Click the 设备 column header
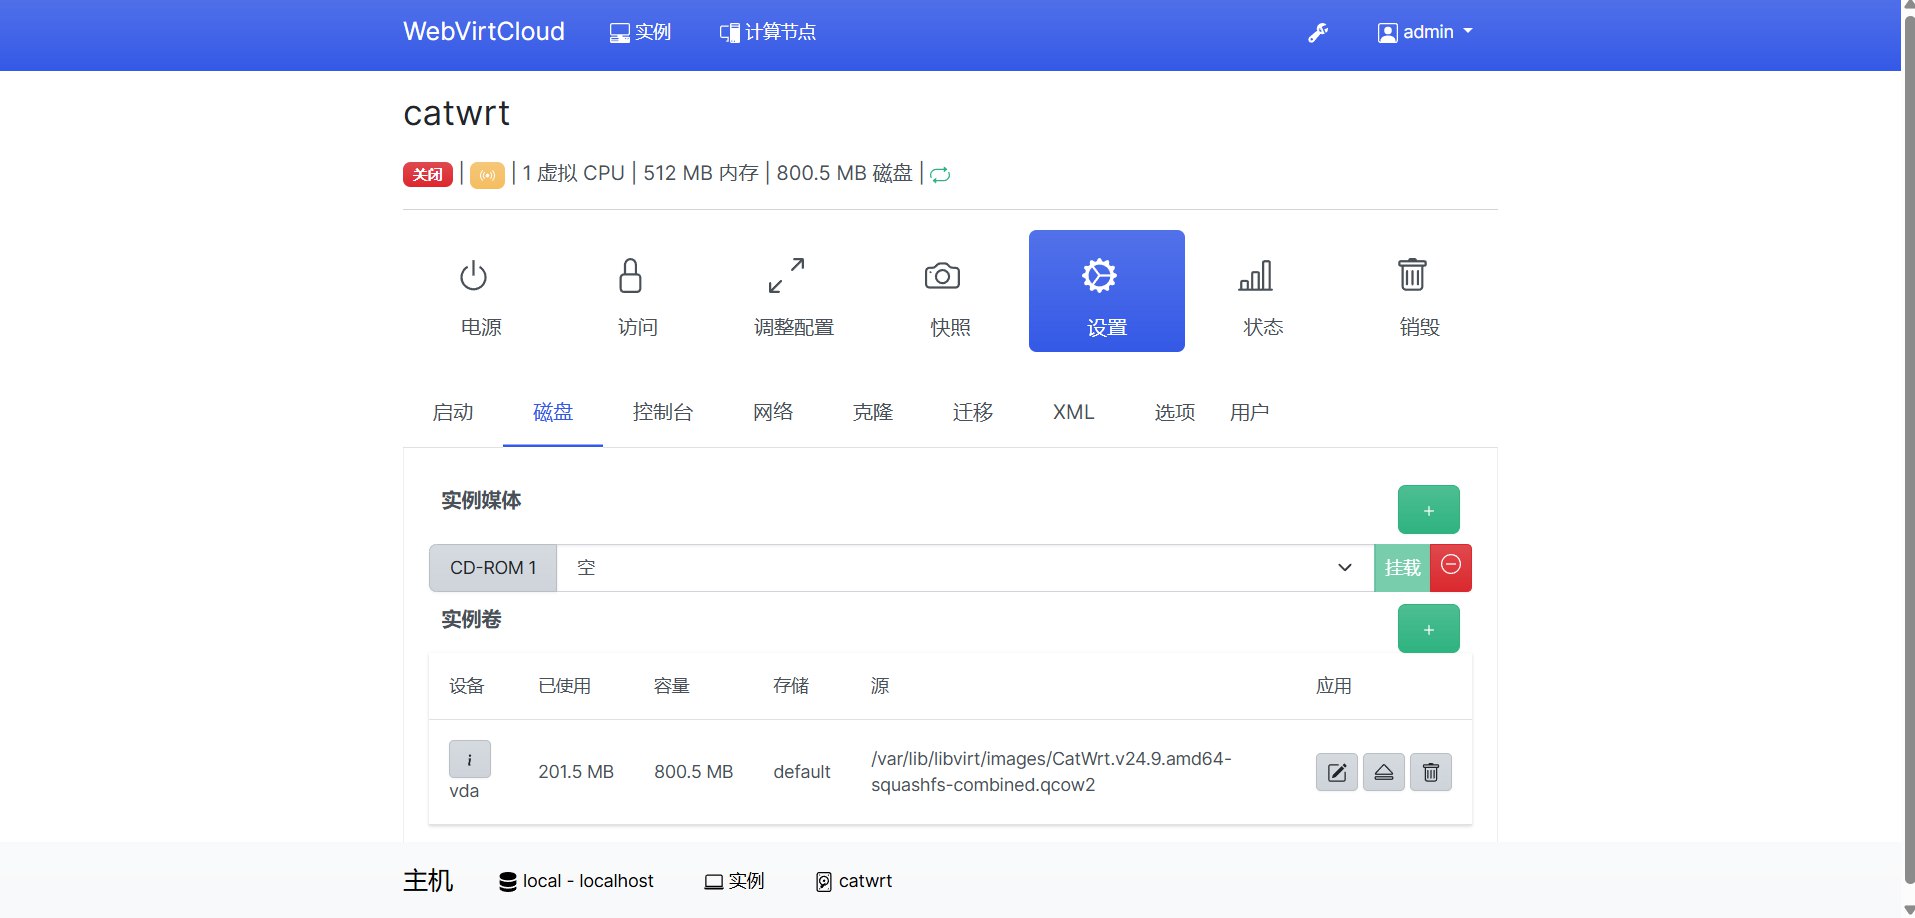Image resolution: width=1915 pixels, height=918 pixels. click(x=467, y=686)
